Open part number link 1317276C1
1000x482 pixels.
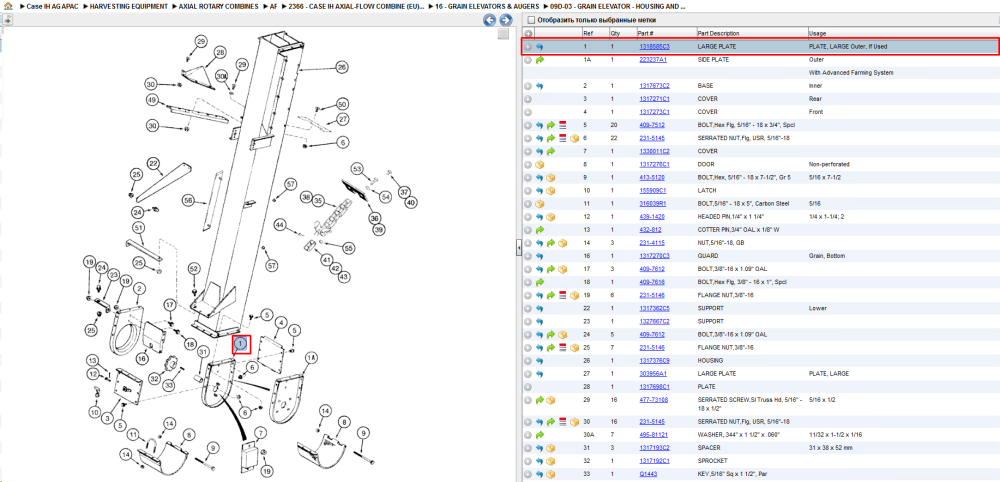coord(654,164)
